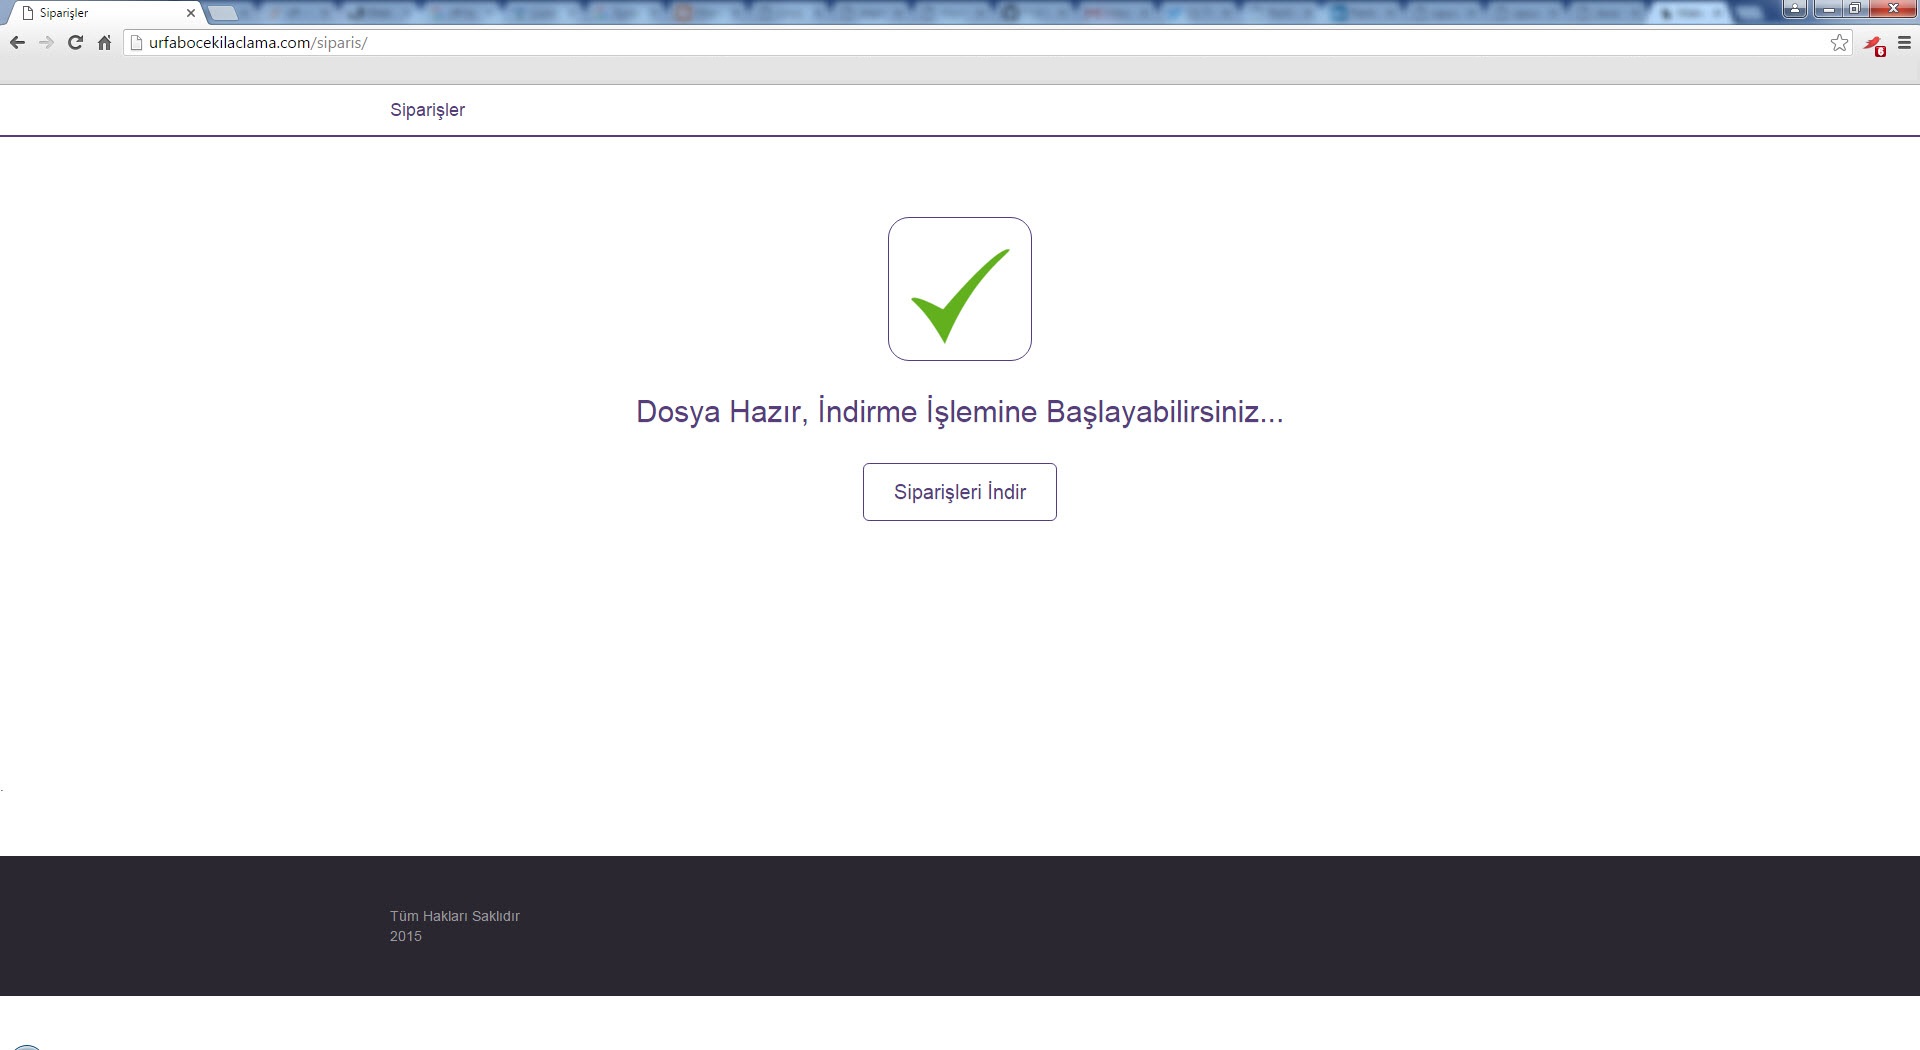1920x1050 pixels.
Task: Open a new tab
Action: [x=223, y=13]
